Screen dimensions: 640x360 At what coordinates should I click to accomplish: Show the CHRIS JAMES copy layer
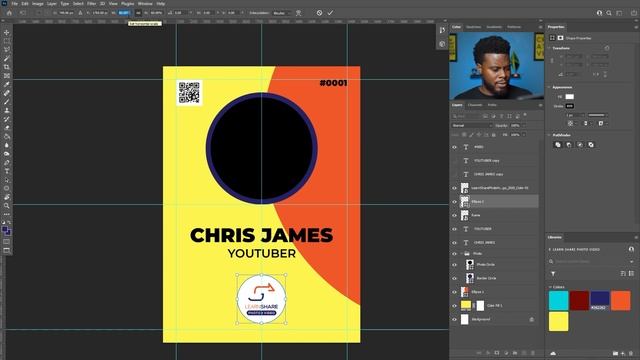(454, 174)
